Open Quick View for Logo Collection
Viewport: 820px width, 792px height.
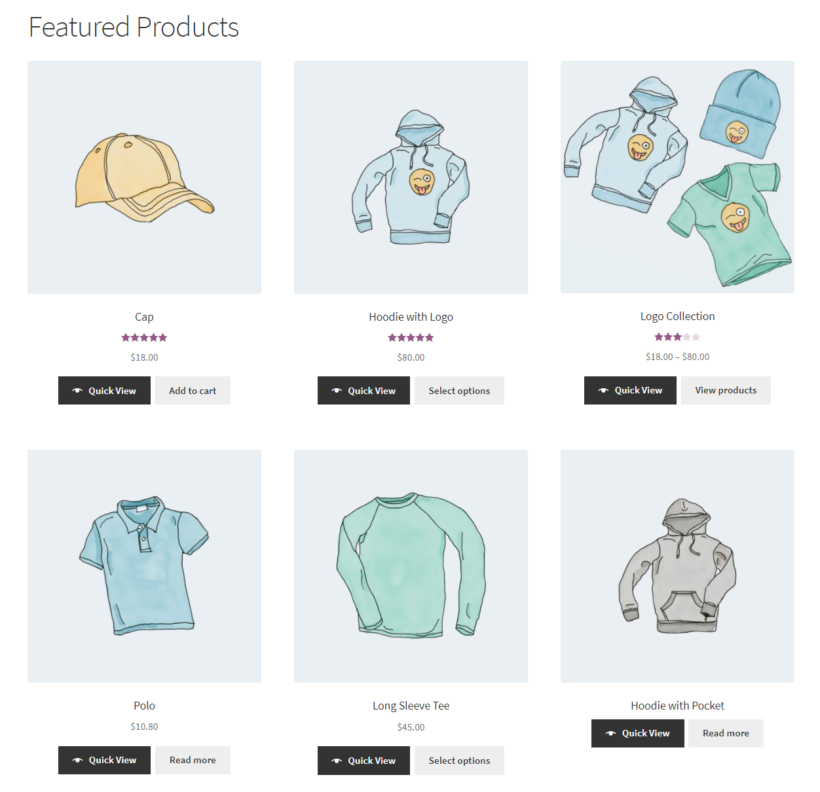(x=629, y=390)
